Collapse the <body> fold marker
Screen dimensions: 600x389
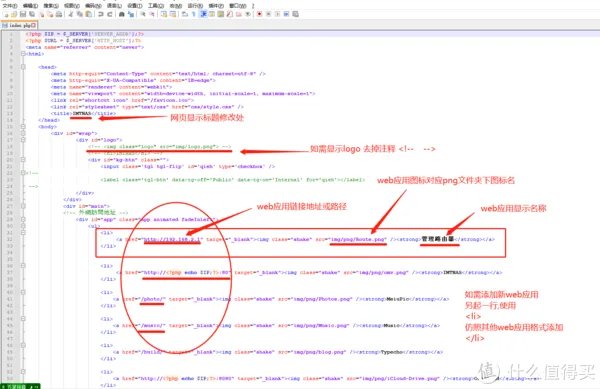pyautogui.click(x=23, y=127)
